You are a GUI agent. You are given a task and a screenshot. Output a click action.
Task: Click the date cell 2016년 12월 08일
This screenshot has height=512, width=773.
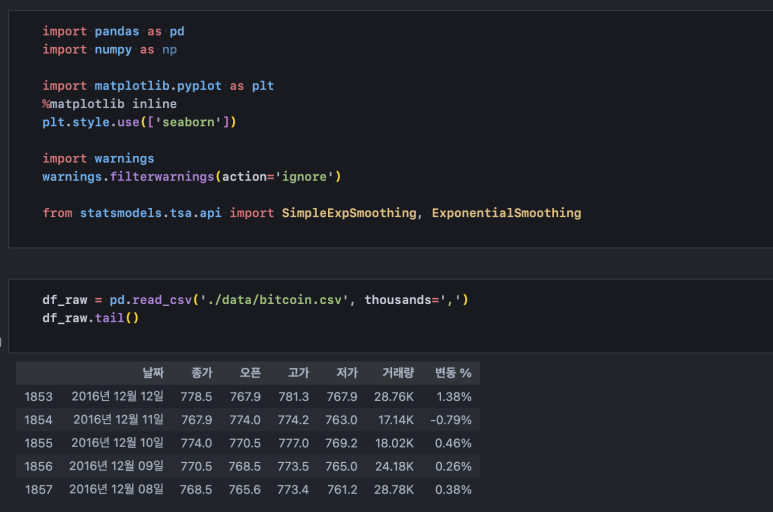[116, 489]
